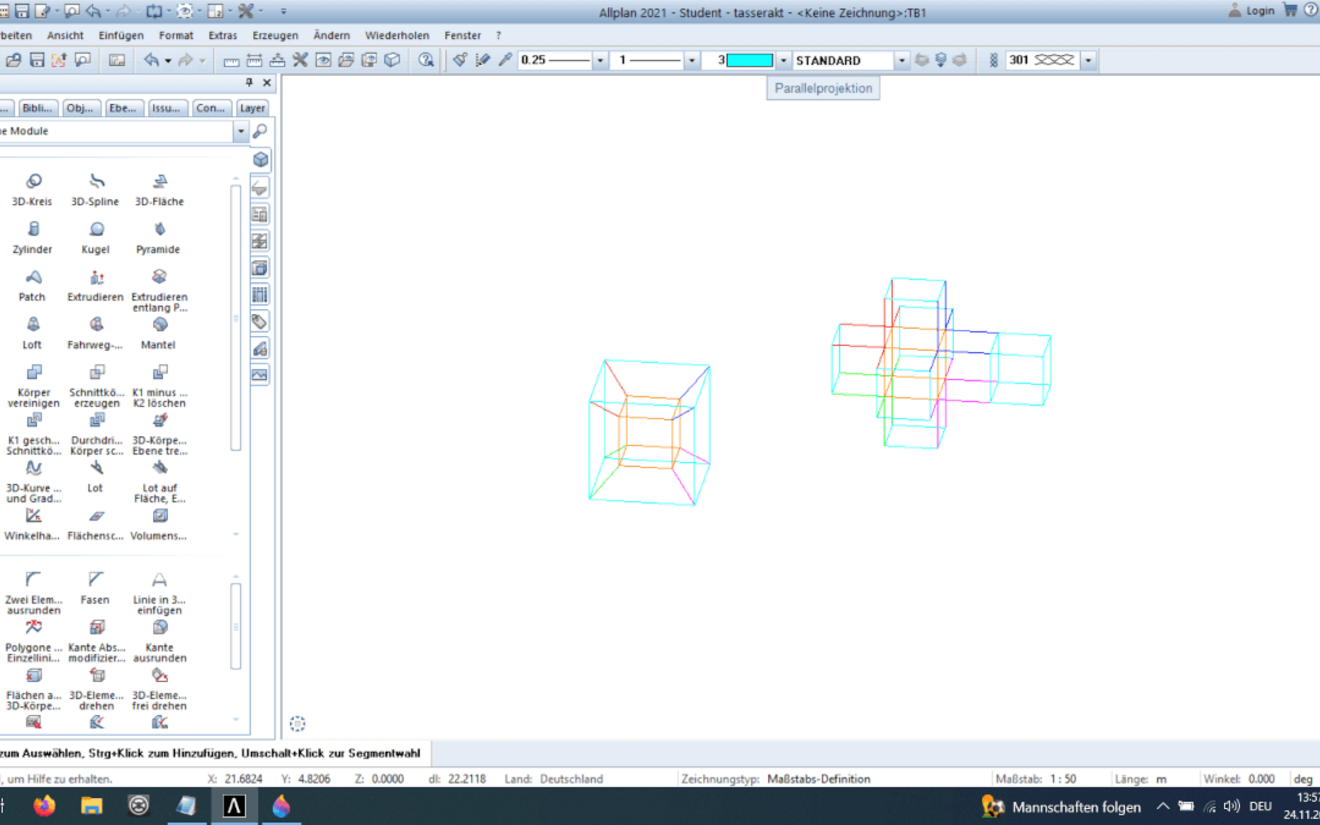1320x825 pixels.
Task: Choose the Pyramide tool
Action: coord(159,236)
